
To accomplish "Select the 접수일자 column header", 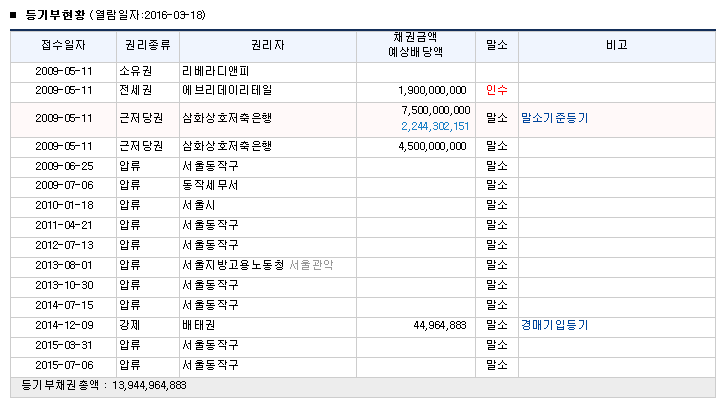I will tap(63, 45).
